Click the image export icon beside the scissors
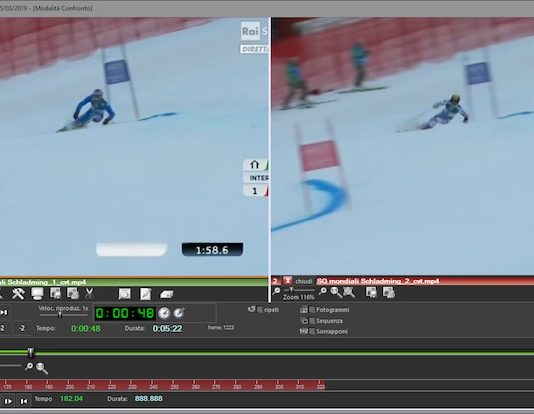Screen dimensions: 534x414 (73, 293)
